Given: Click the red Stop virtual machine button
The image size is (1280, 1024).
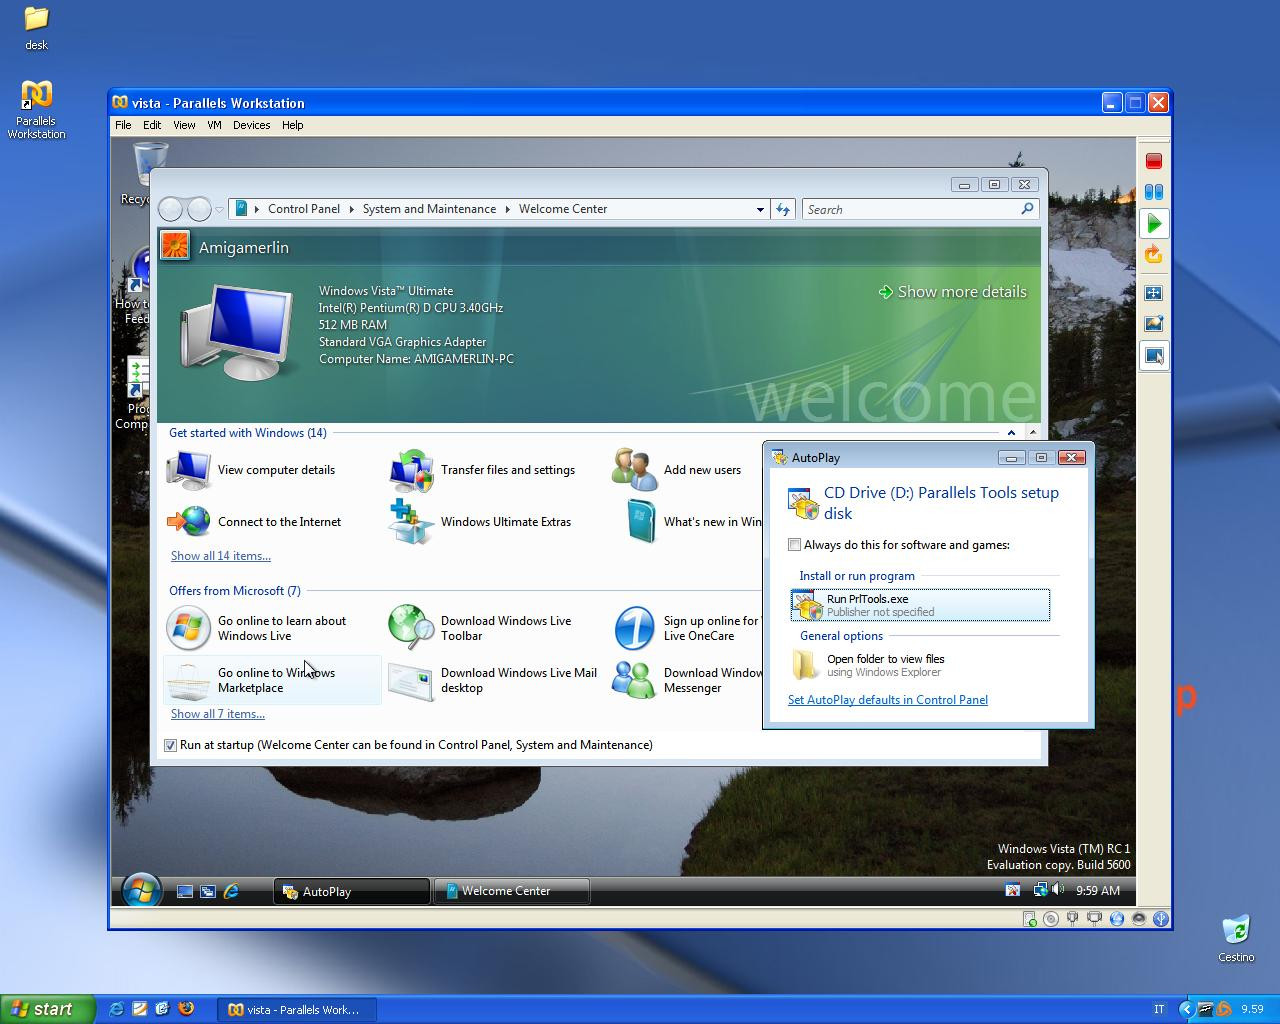Looking at the screenshot, I should click(x=1153, y=161).
